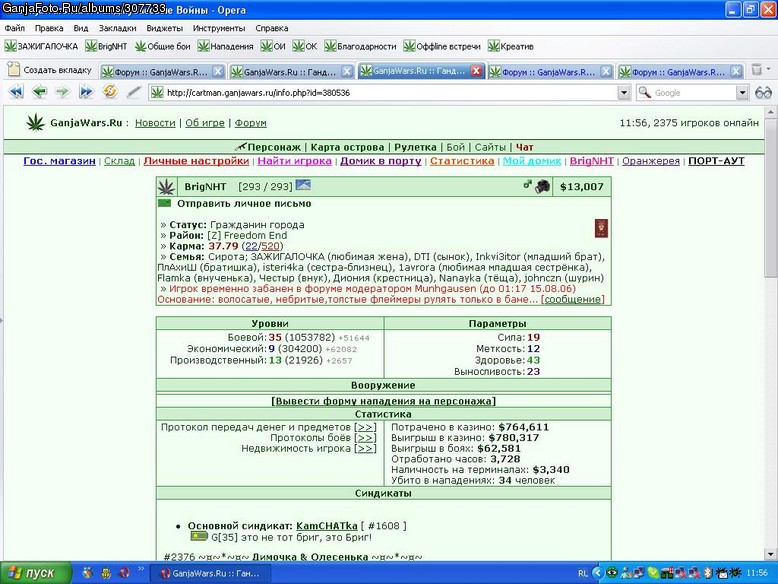This screenshot has height=584, width=778.
Task: Click GanjaWars.Ru taskbar button
Action: (210, 573)
